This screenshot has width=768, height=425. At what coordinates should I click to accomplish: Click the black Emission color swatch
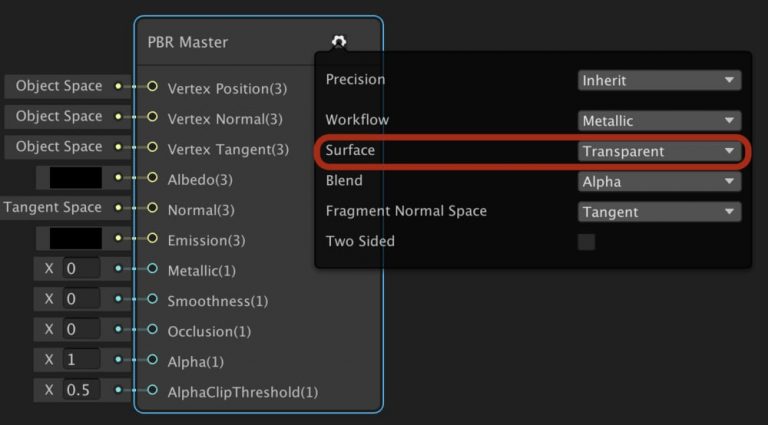point(76,238)
